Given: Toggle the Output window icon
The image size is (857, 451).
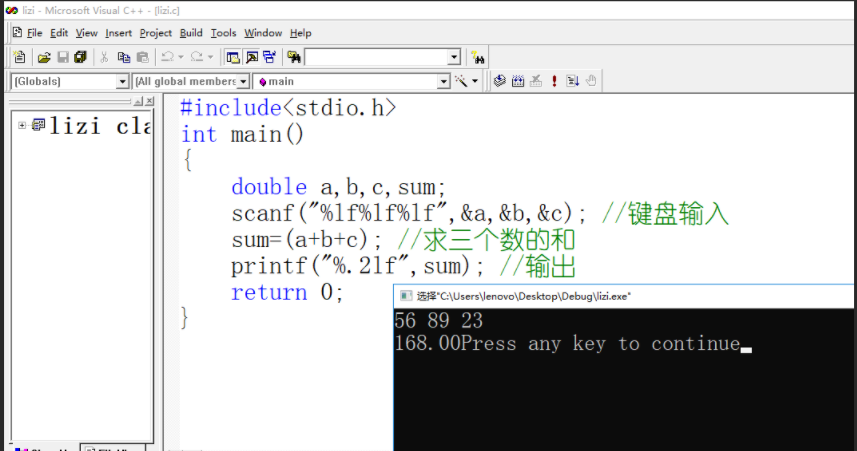Looking at the screenshot, I should (x=251, y=57).
